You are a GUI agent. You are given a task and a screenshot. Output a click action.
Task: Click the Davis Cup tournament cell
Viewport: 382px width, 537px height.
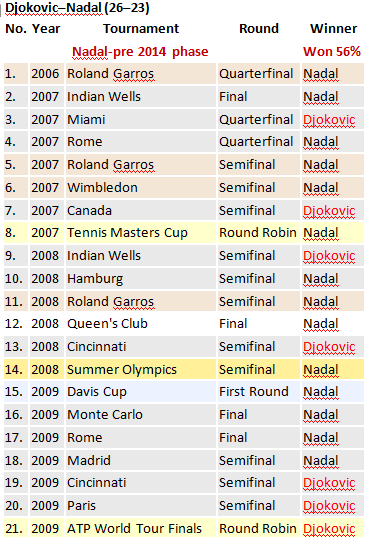click(x=141, y=392)
